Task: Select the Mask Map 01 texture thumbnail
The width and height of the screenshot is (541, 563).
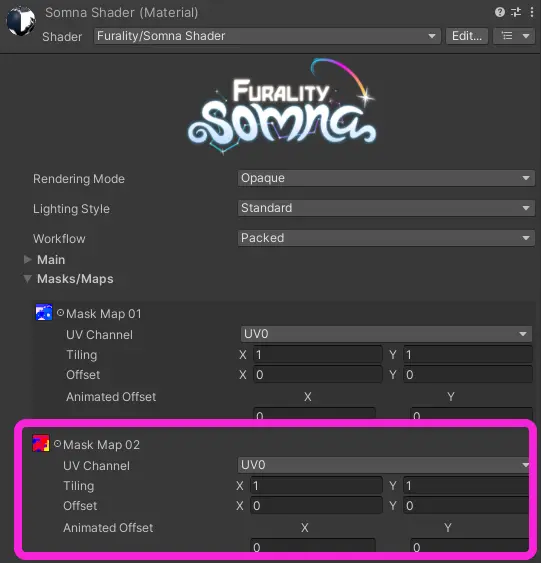Action: pos(44,312)
